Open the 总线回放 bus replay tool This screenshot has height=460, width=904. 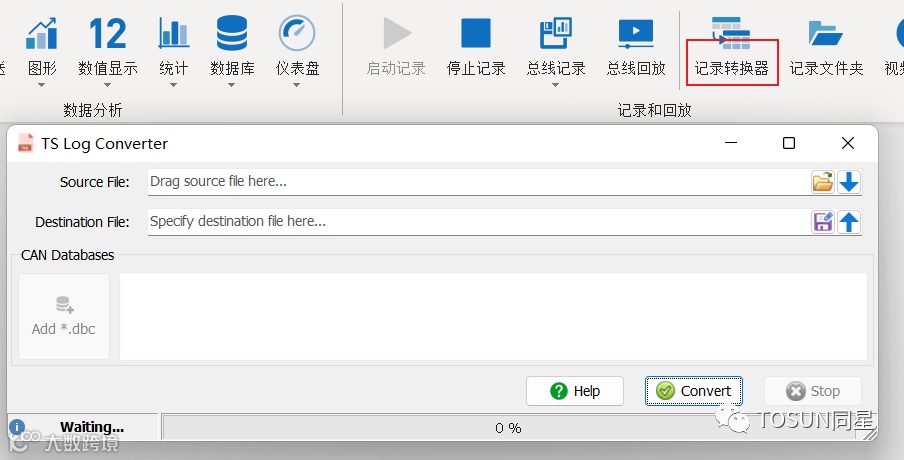click(x=636, y=46)
